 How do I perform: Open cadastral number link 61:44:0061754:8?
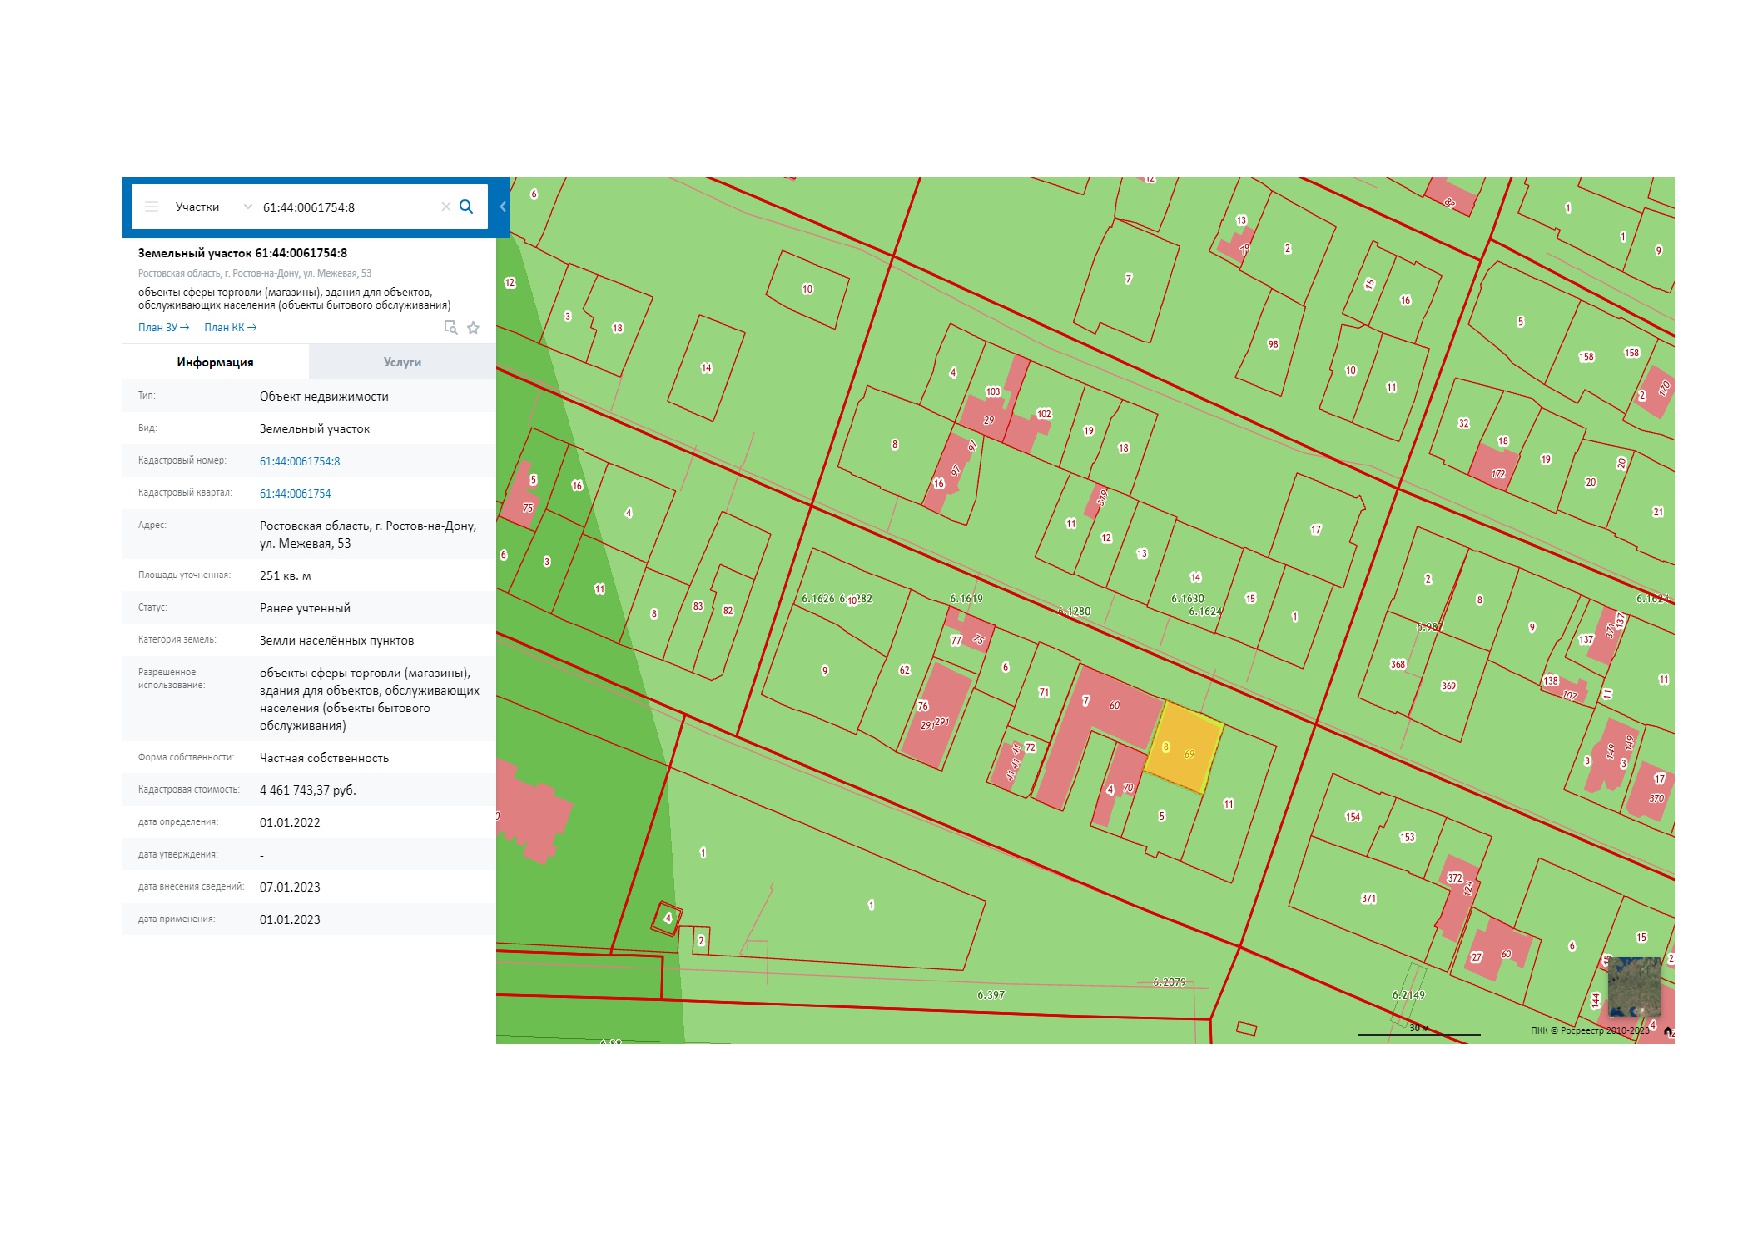coord(300,461)
